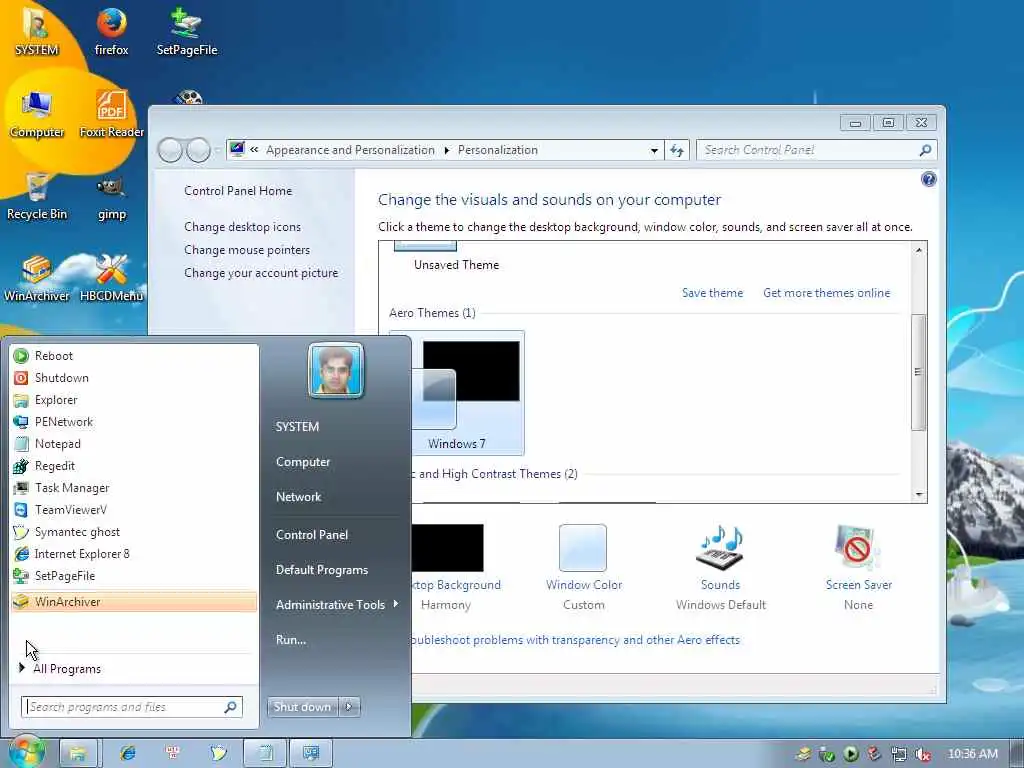Open the Screen Saver settings icon

857,548
